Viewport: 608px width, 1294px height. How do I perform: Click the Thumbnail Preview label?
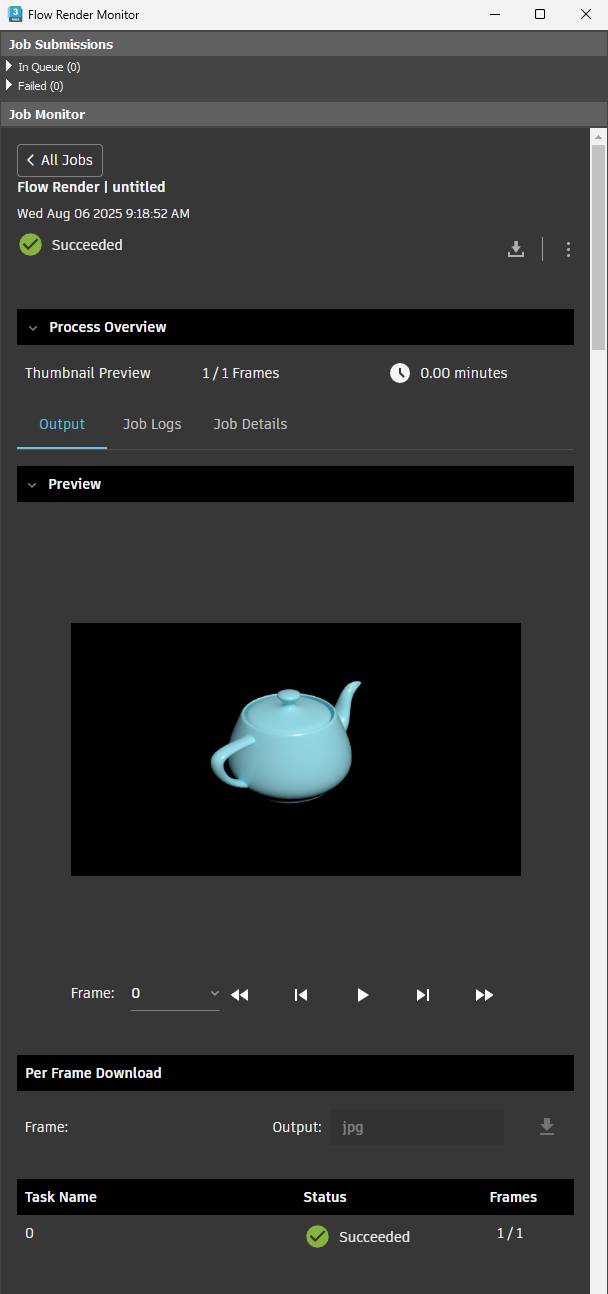88,373
